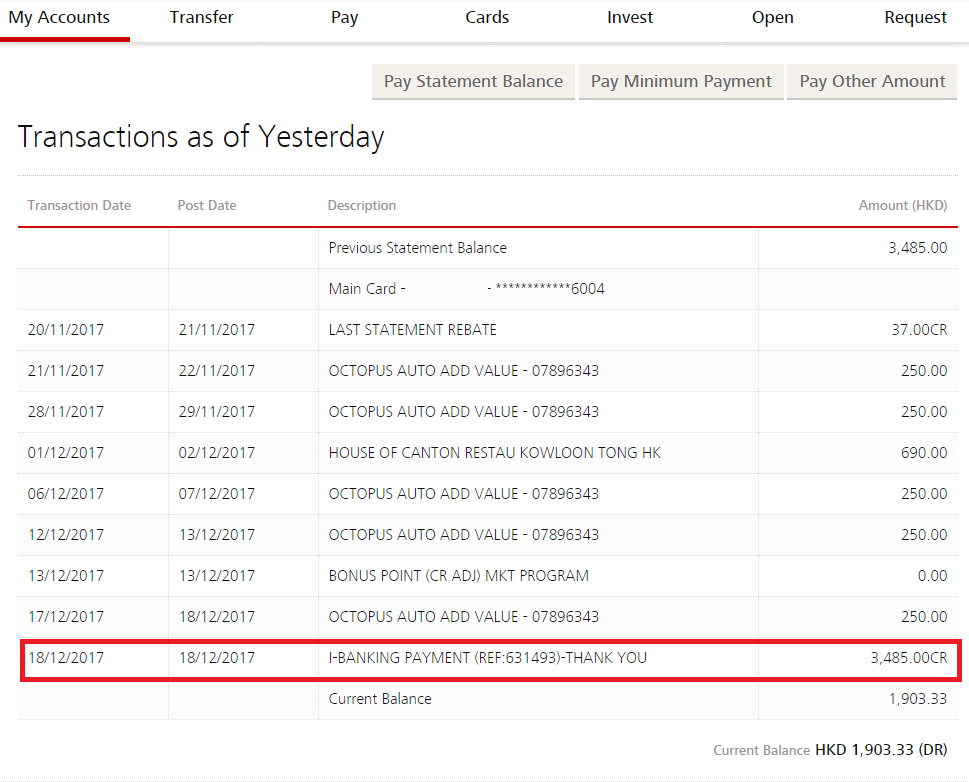Image resolution: width=969 pixels, height=782 pixels.
Task: Click the Transaction Date column header
Action: click(79, 205)
